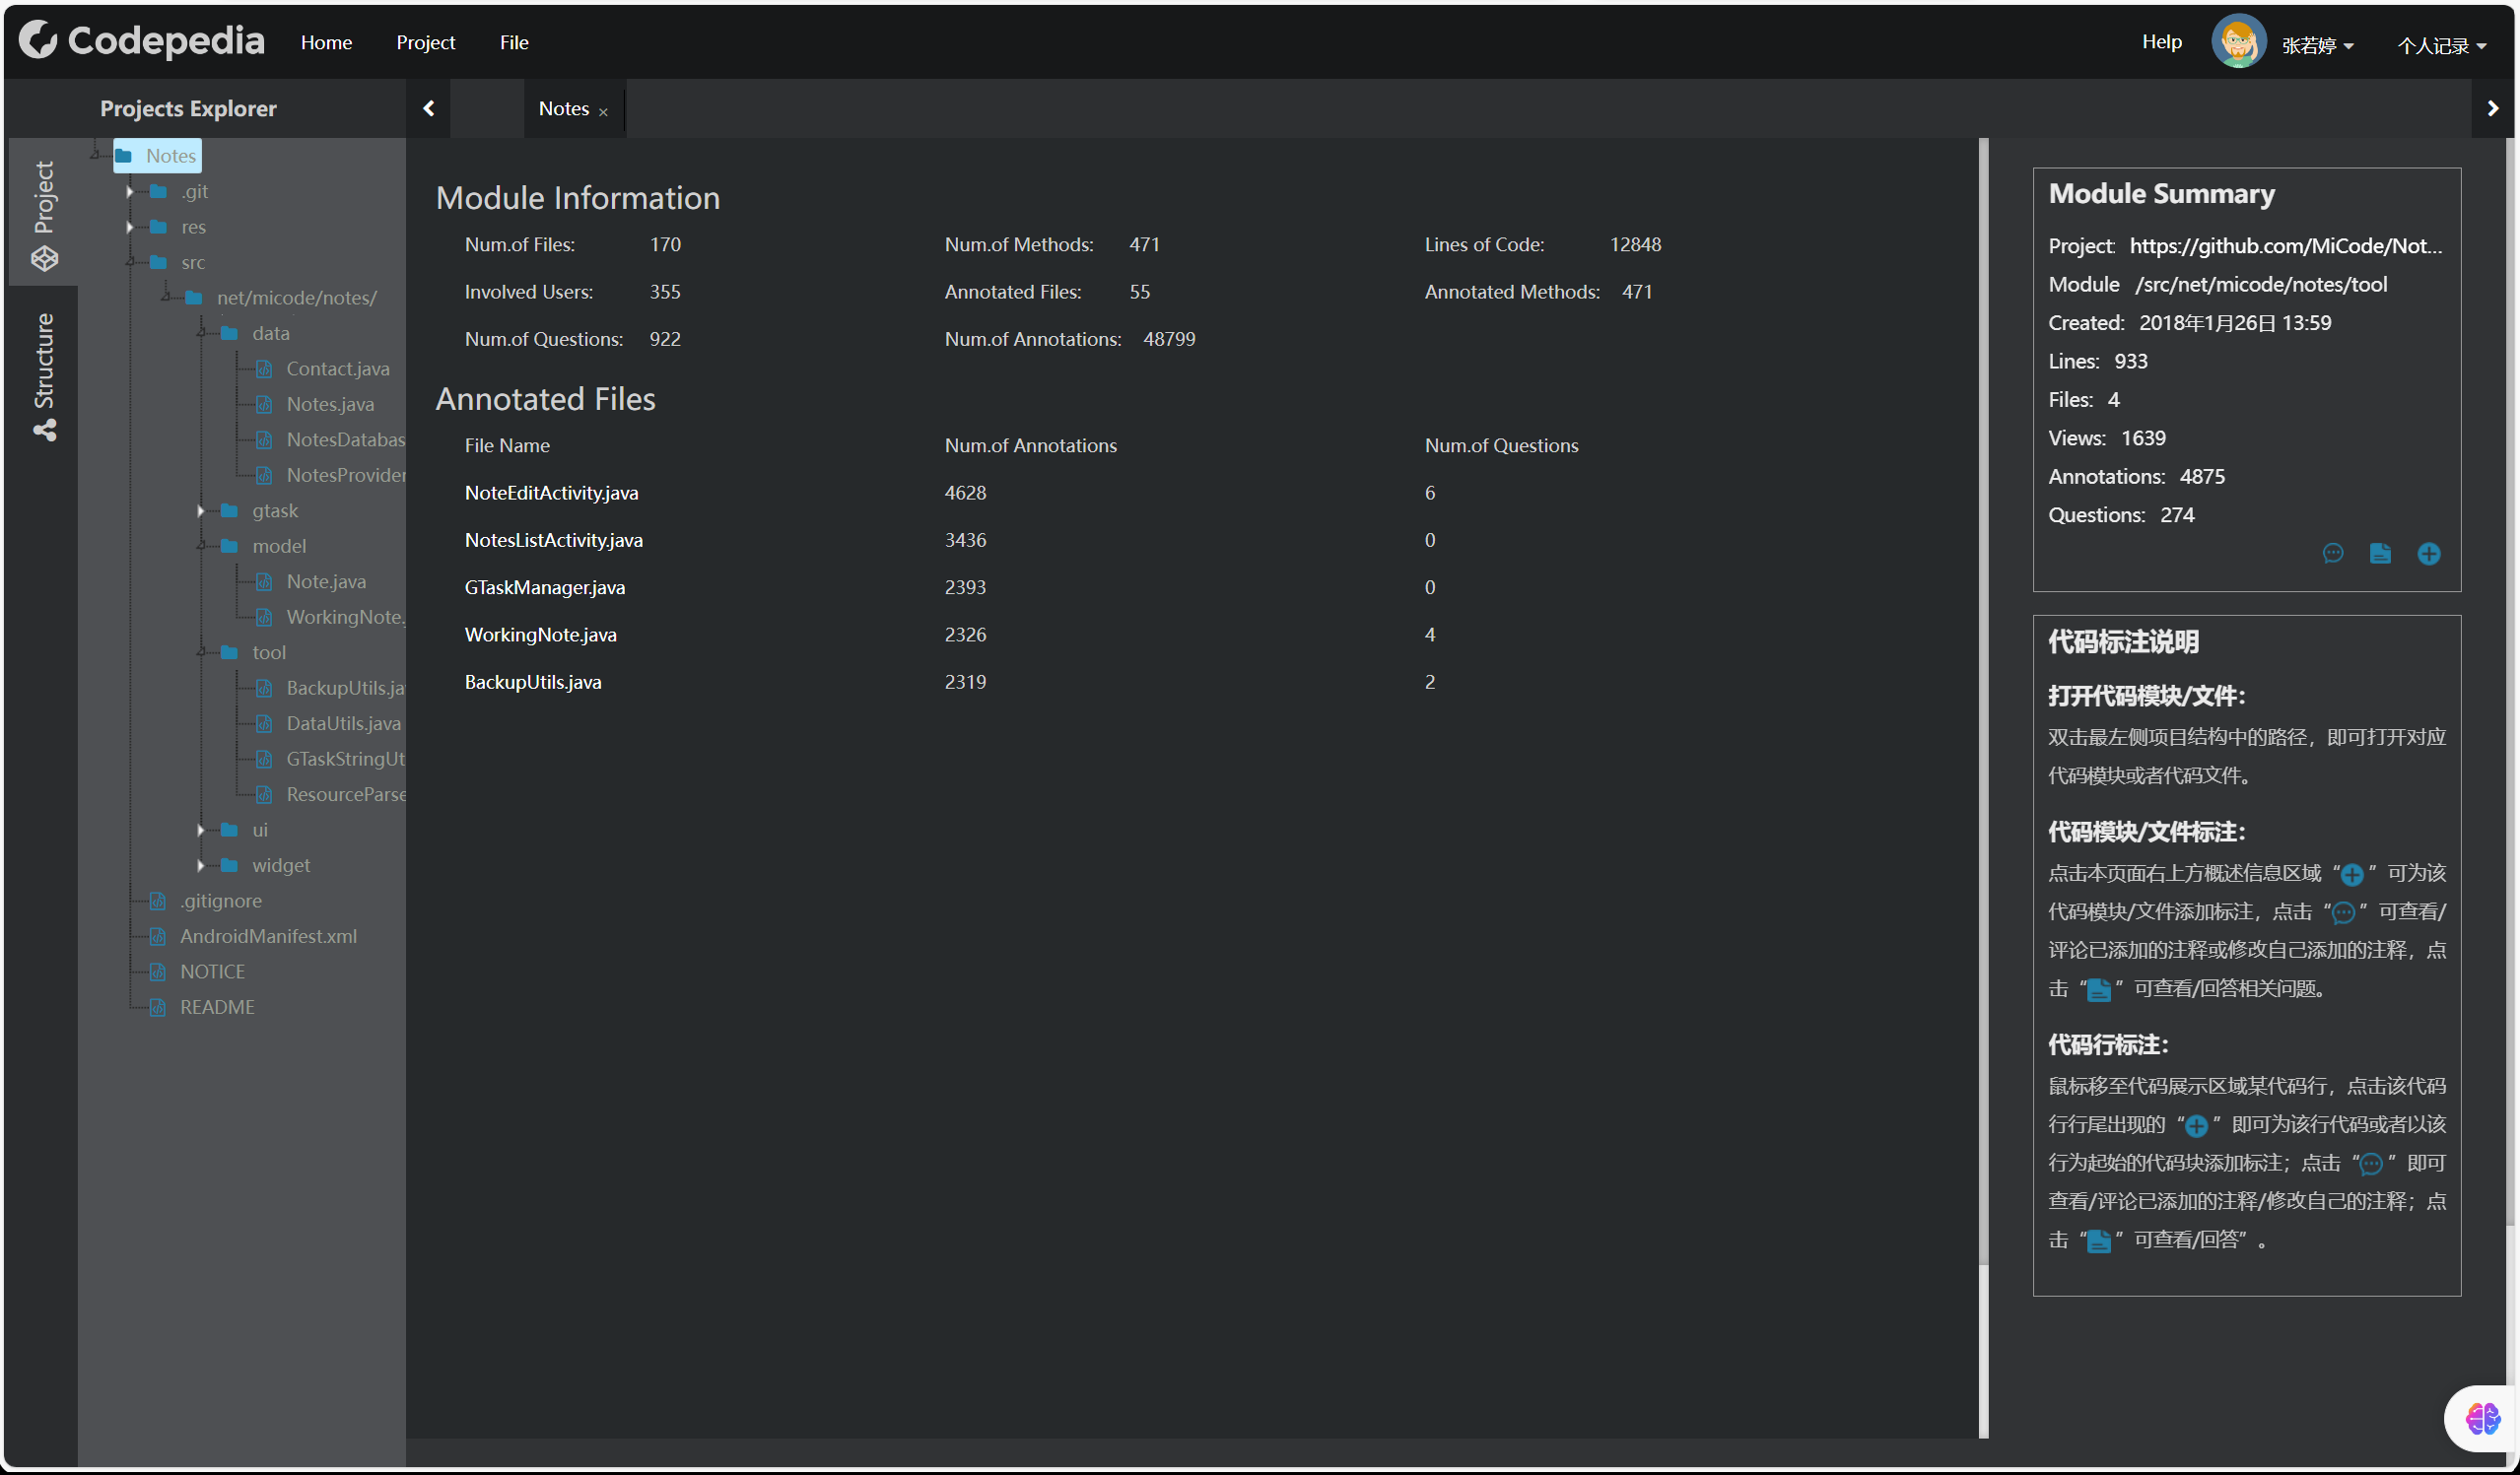This screenshot has height=1475, width=2520.
Task: Click the plus icon to add module annotation
Action: pos(2428,553)
